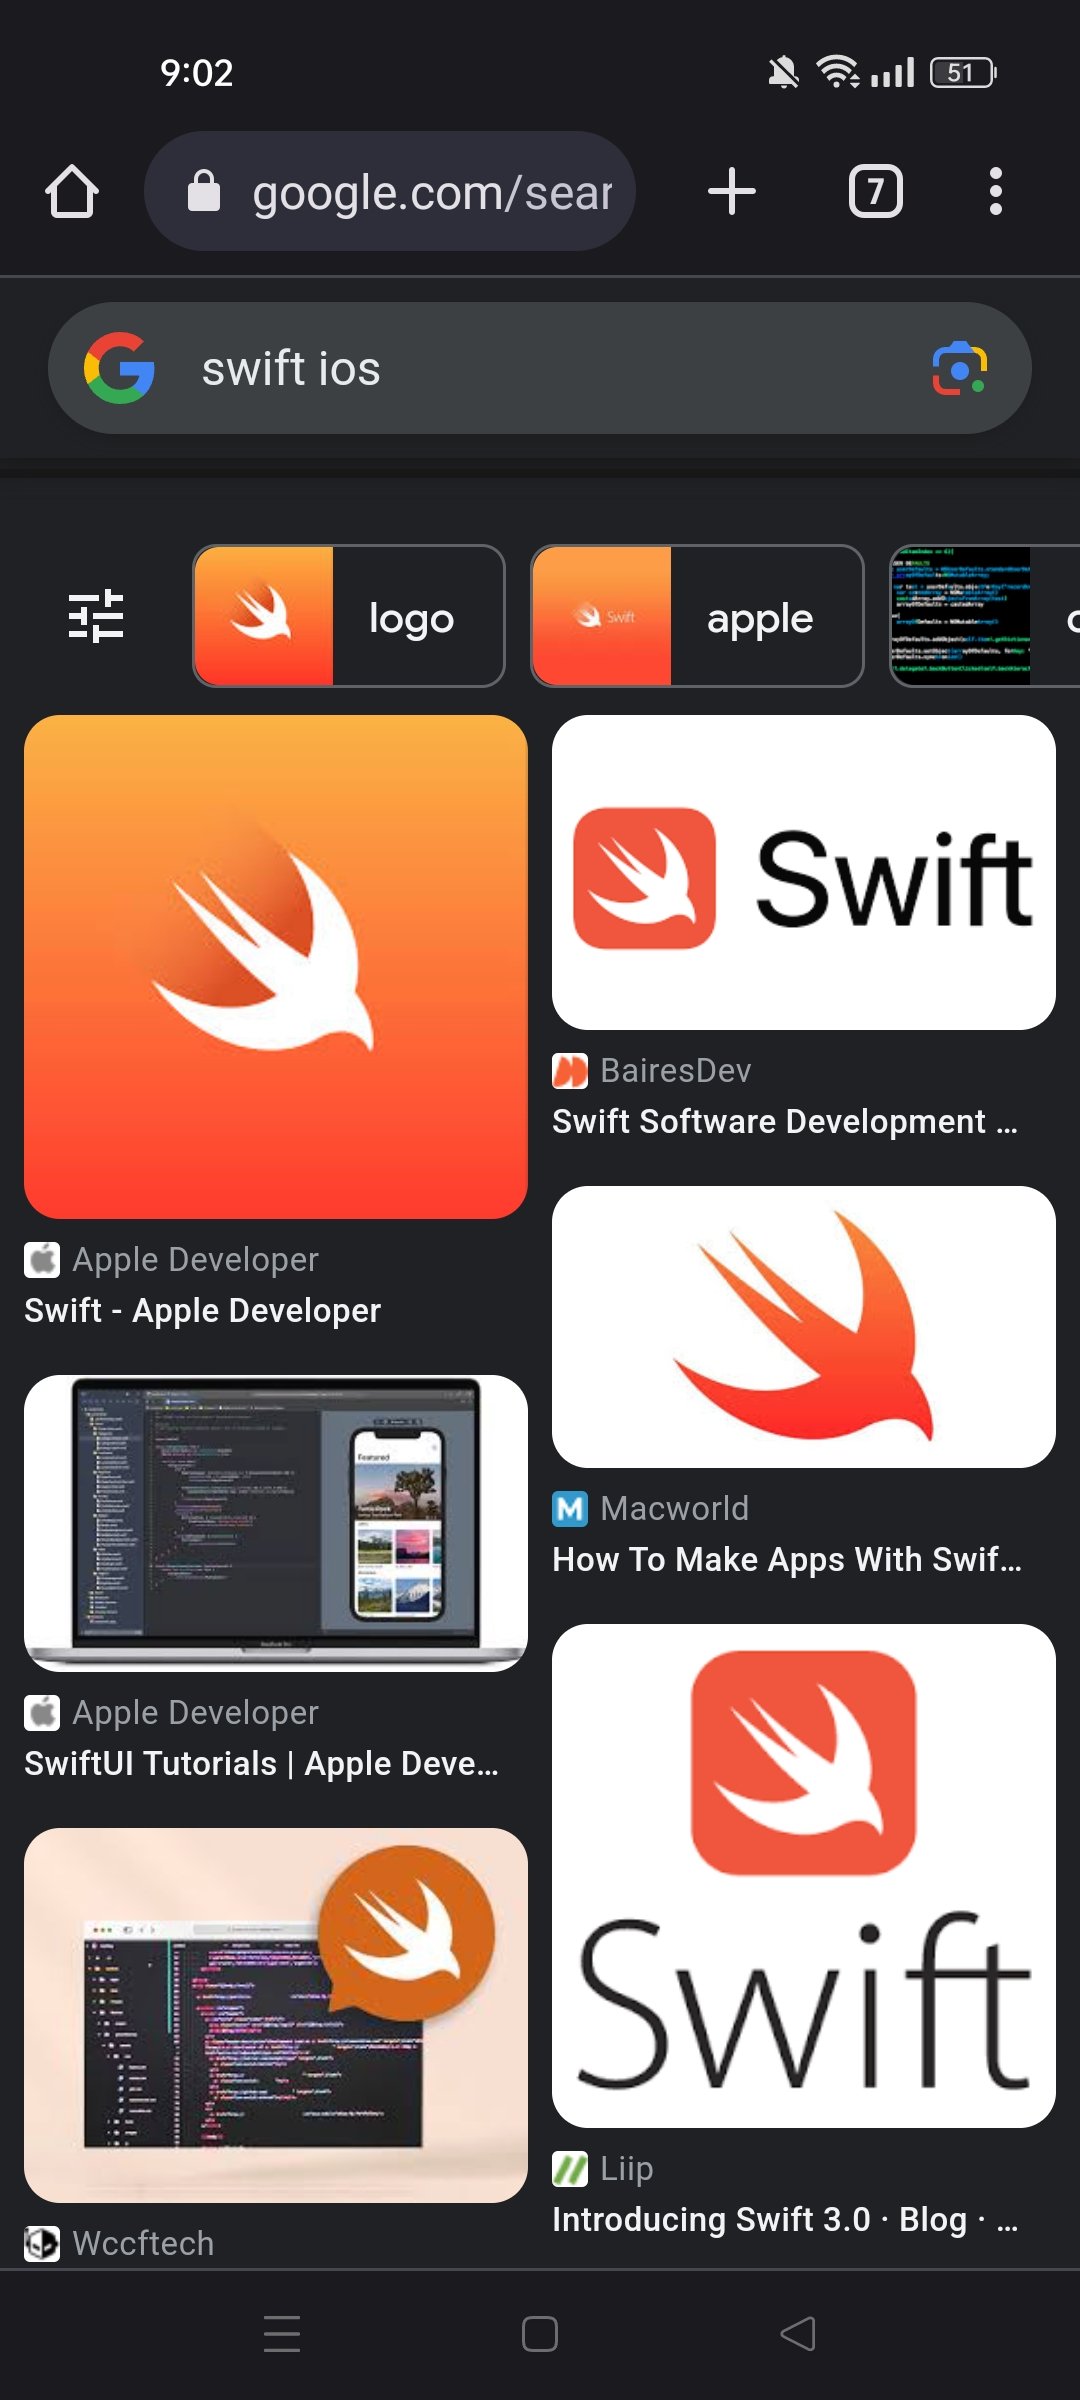Open Chrome three-dot overflow menu
The image size is (1080, 2400).
pos(994,192)
